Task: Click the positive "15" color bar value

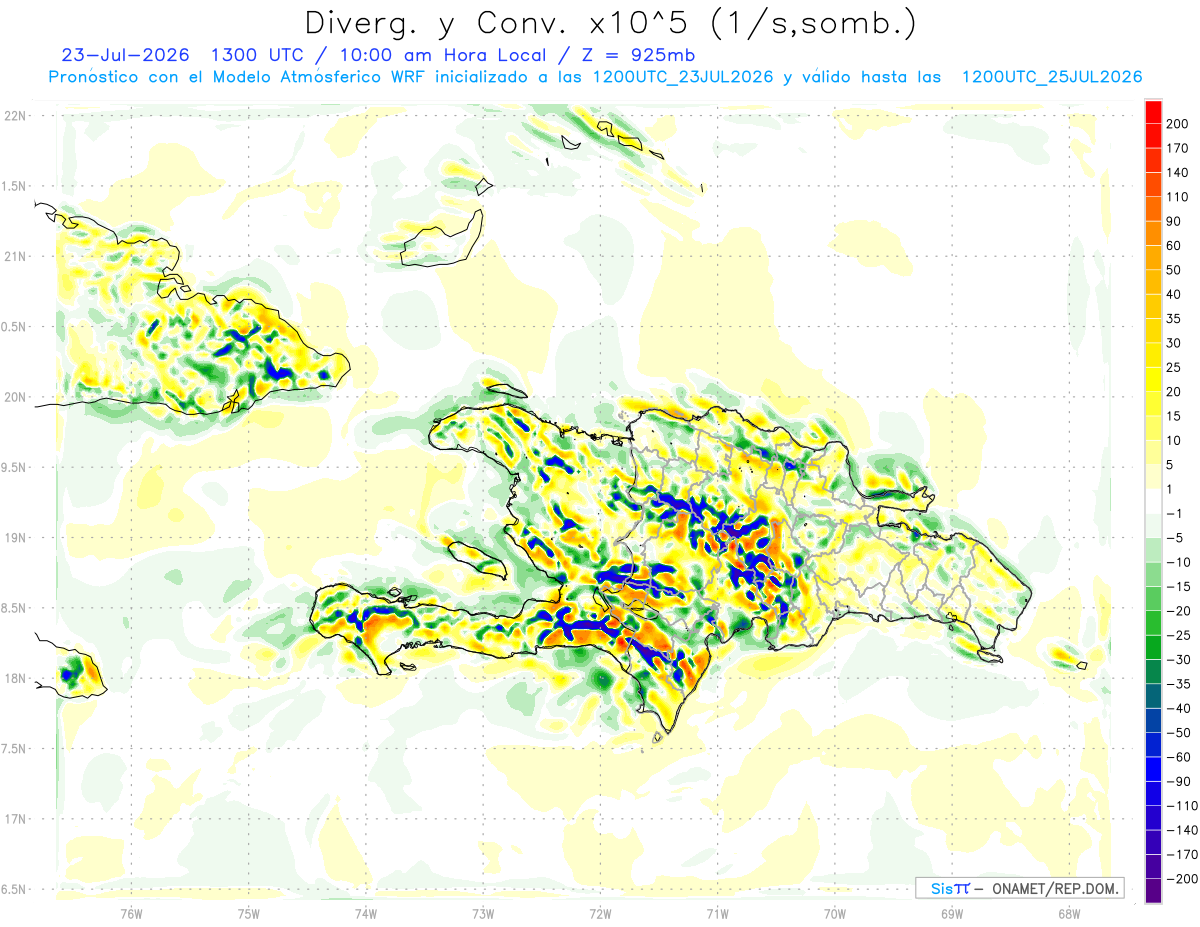Action: tap(1175, 416)
